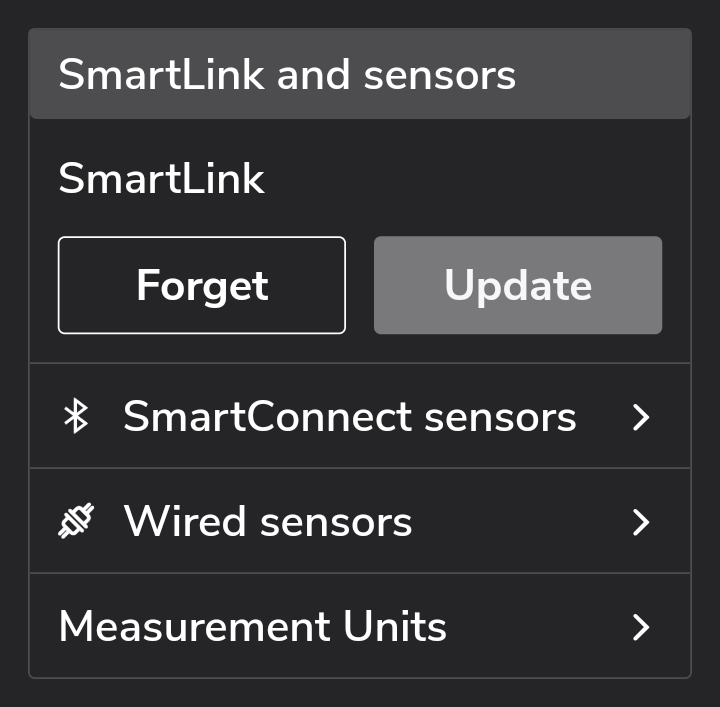The height and width of the screenshot is (707, 720).
Task: Choose the Measurement Units menu item
Action: pyautogui.click(x=253, y=627)
